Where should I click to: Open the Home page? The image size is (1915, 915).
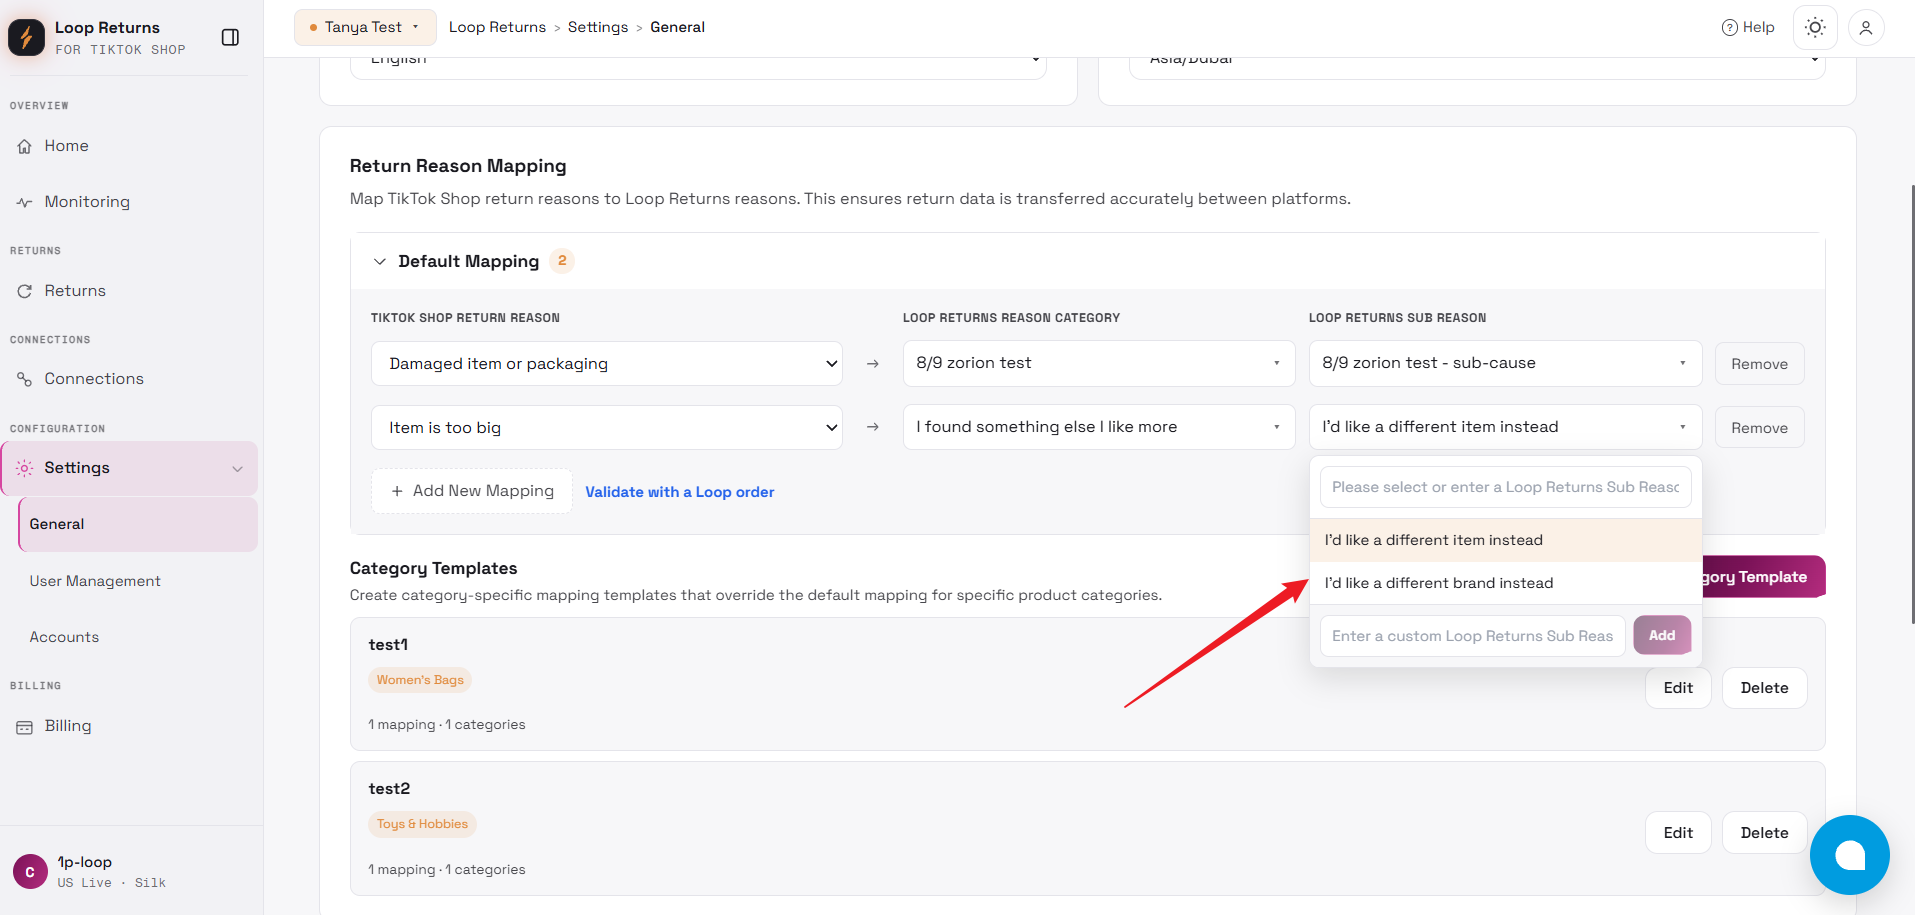coord(66,146)
